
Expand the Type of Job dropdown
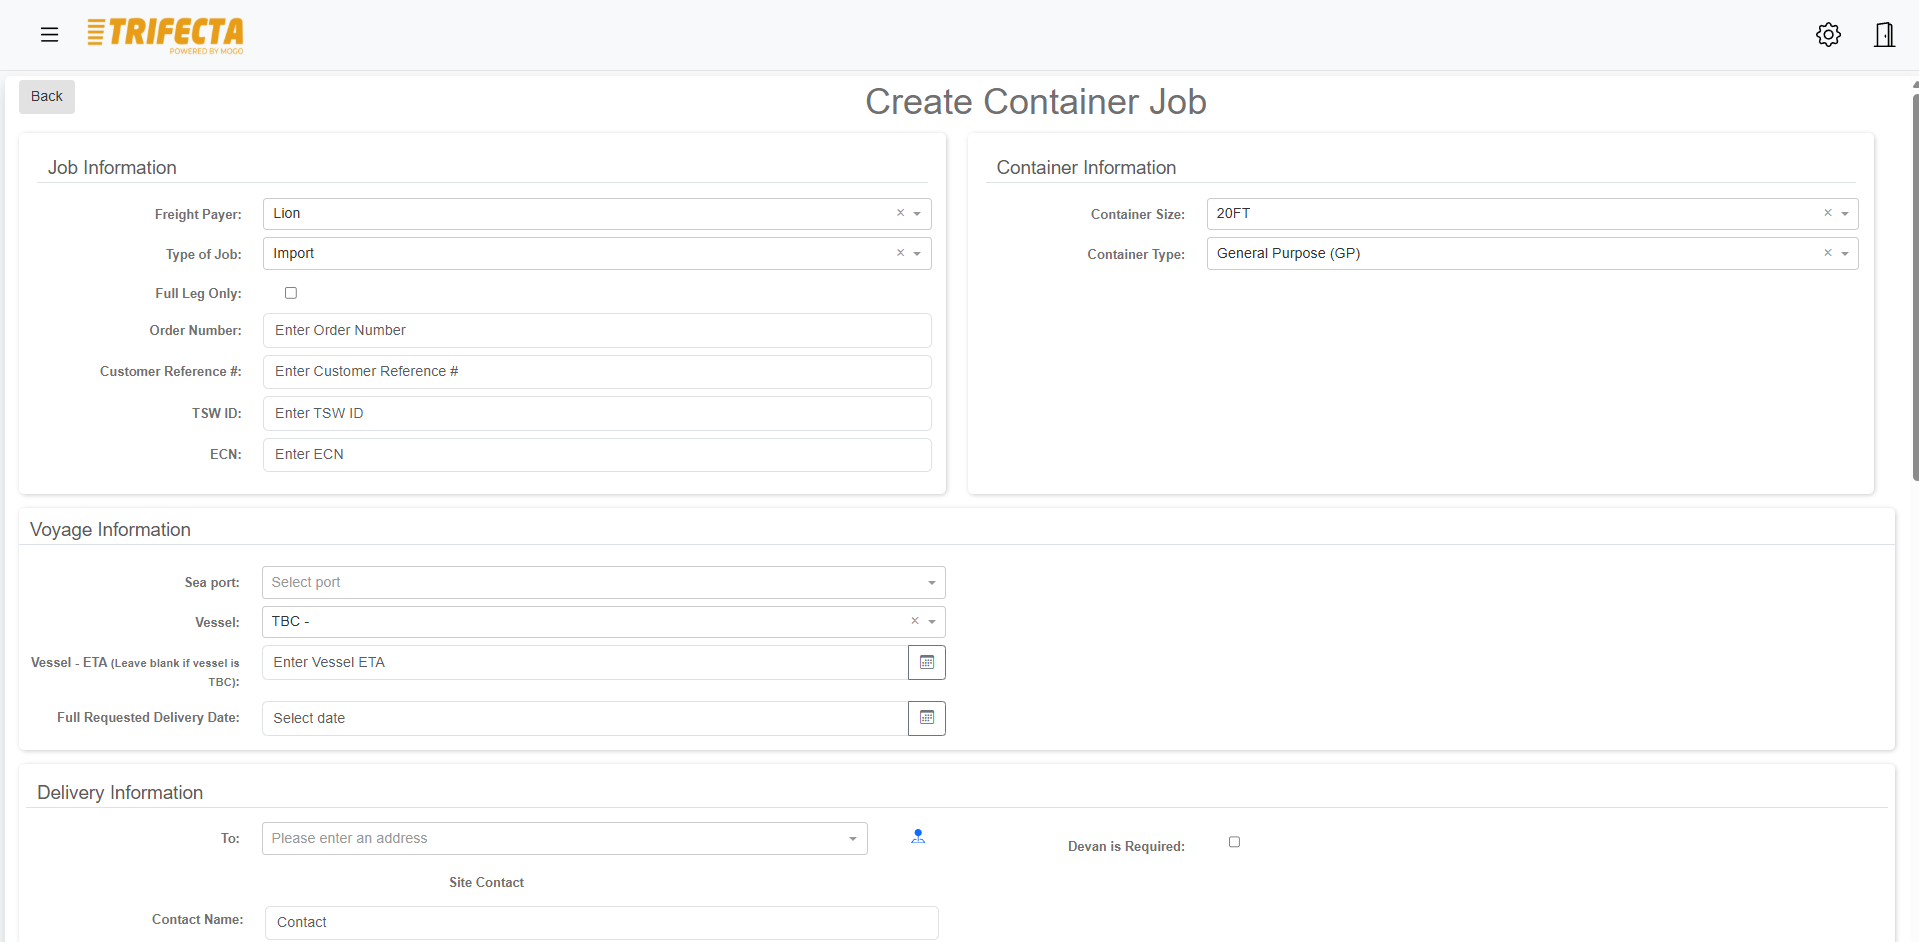tap(917, 254)
